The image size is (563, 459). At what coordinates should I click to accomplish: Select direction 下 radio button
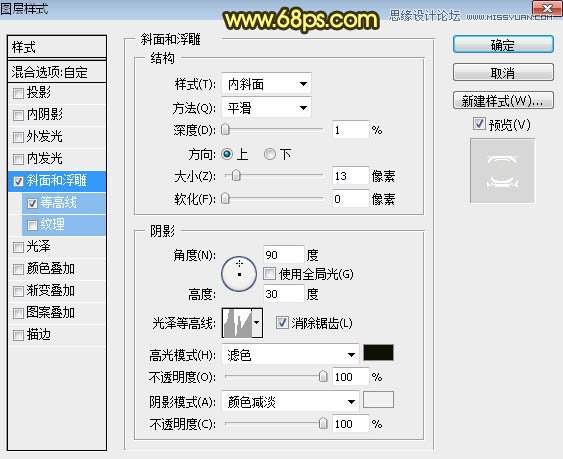point(270,154)
